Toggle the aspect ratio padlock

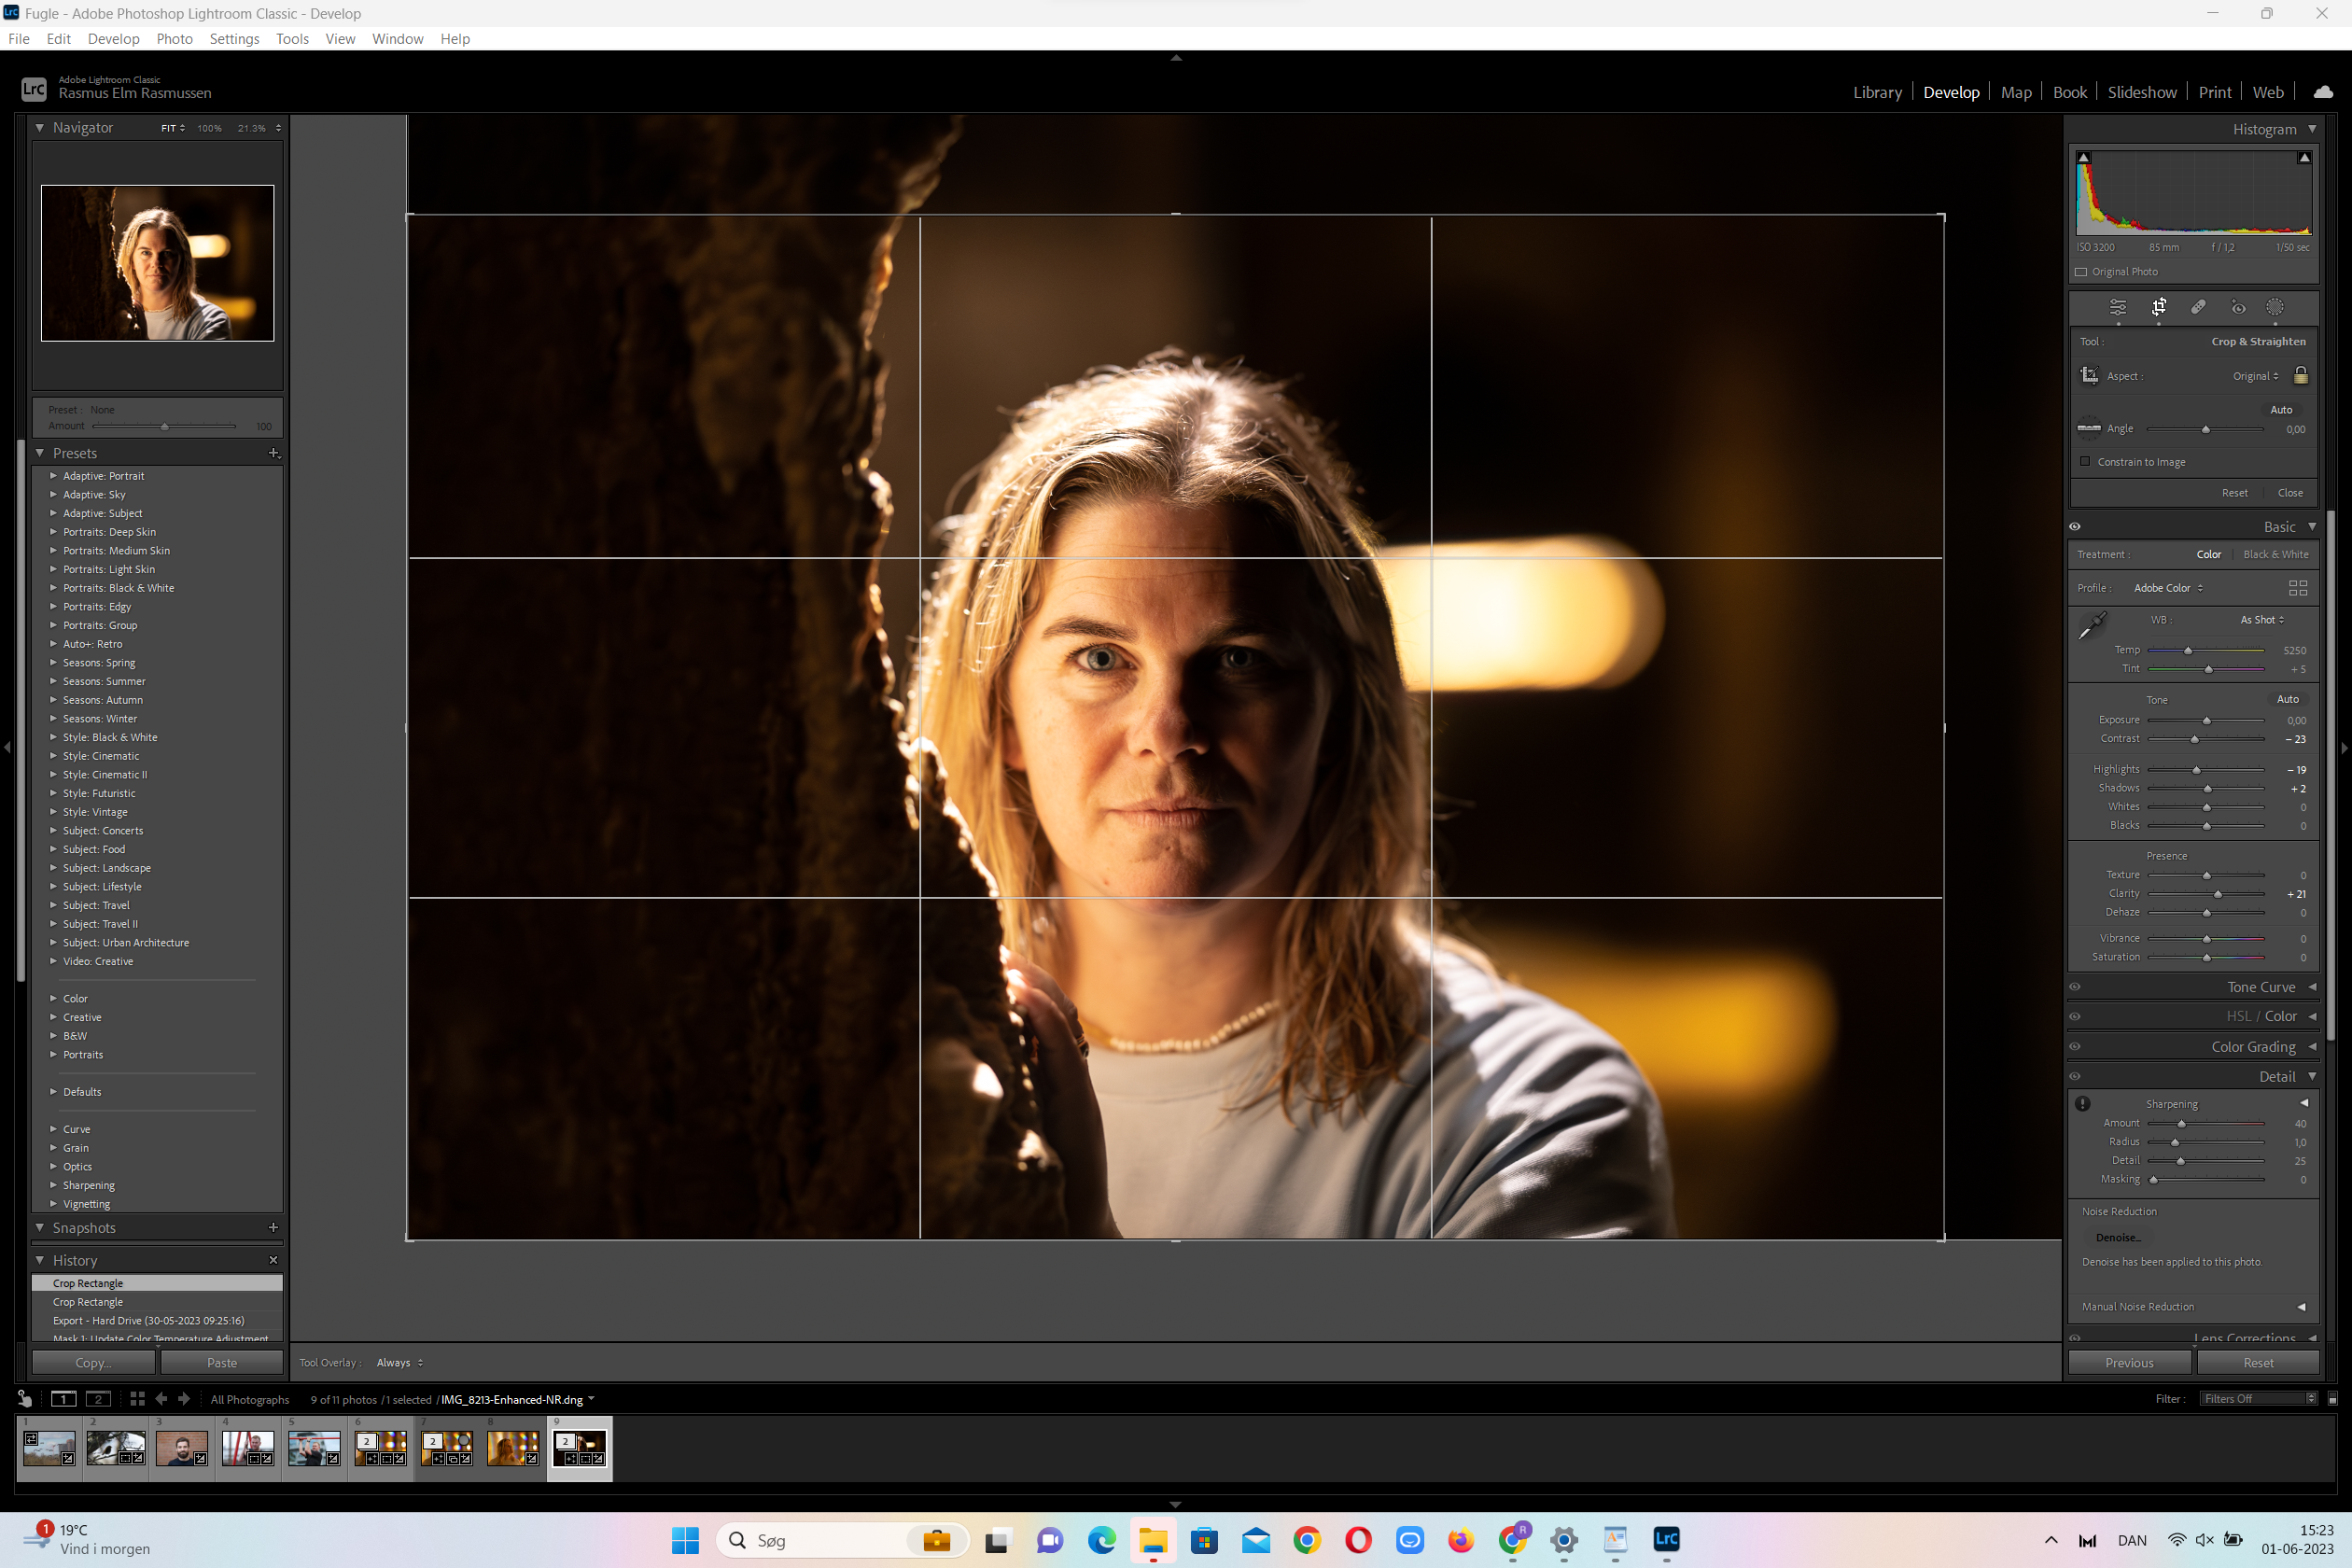pyautogui.click(x=2300, y=375)
